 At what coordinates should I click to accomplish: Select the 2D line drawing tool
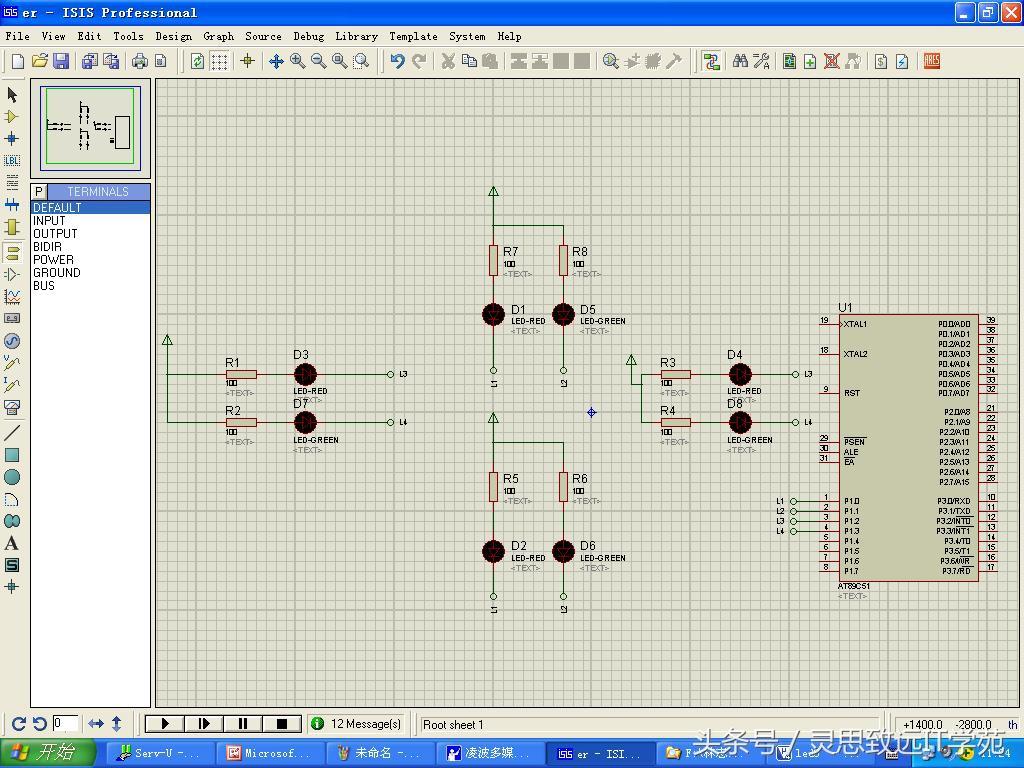point(12,433)
